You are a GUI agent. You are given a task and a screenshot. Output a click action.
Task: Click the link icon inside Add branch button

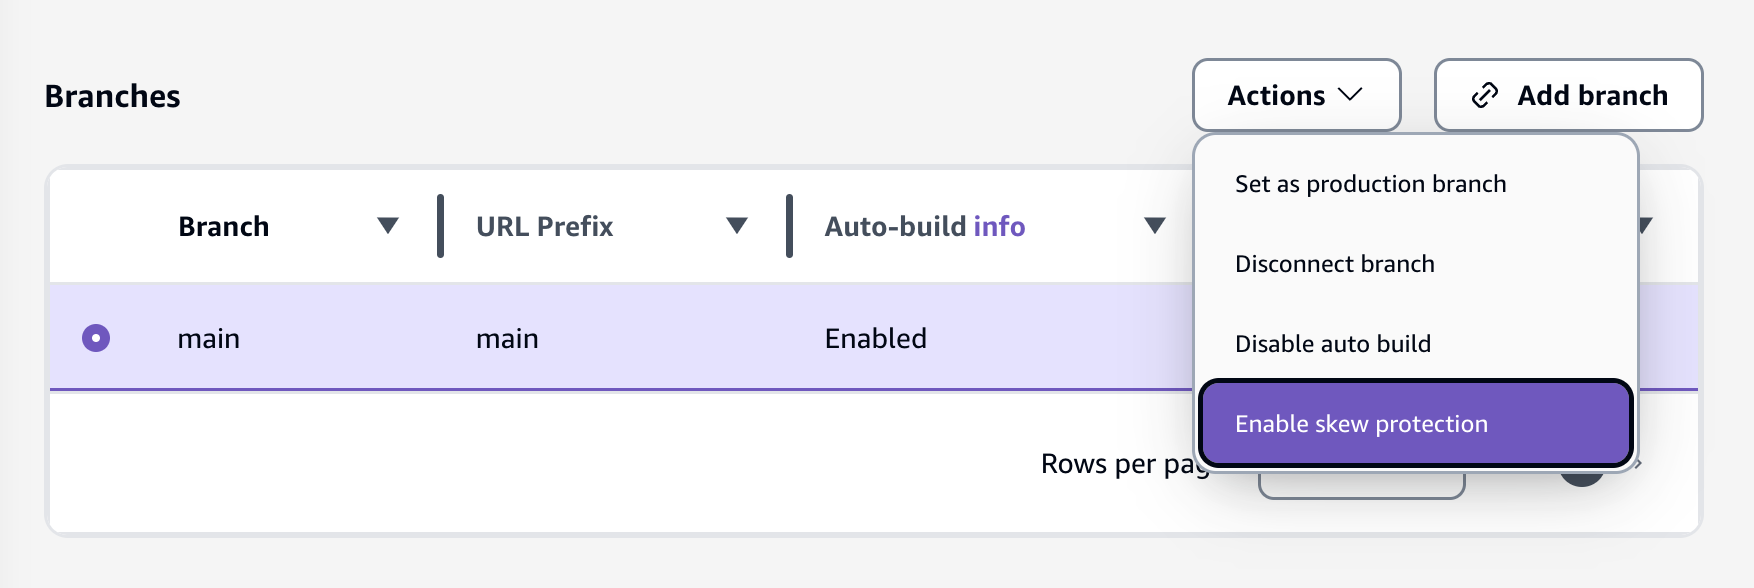pos(1484,95)
